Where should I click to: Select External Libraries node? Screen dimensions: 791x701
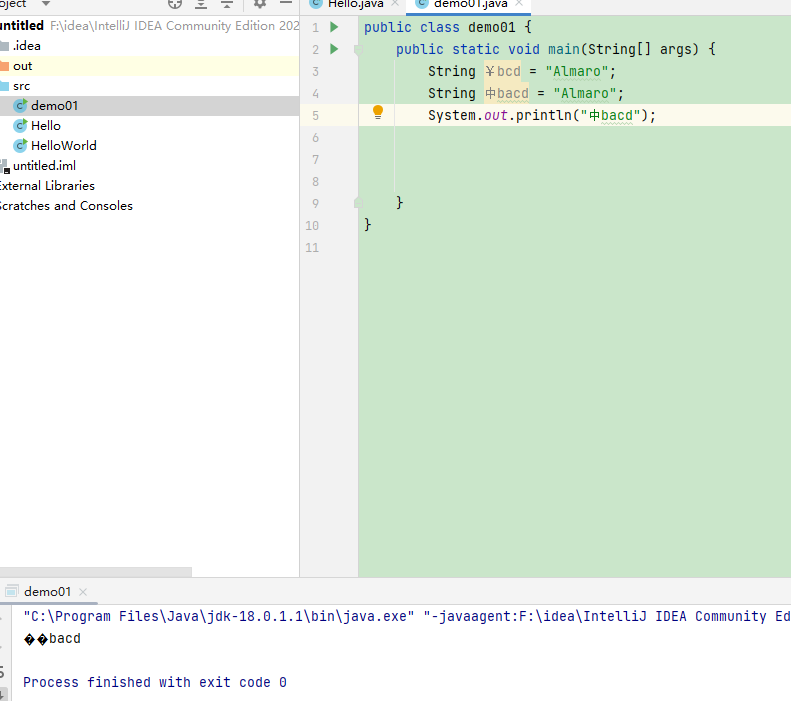click(47, 186)
